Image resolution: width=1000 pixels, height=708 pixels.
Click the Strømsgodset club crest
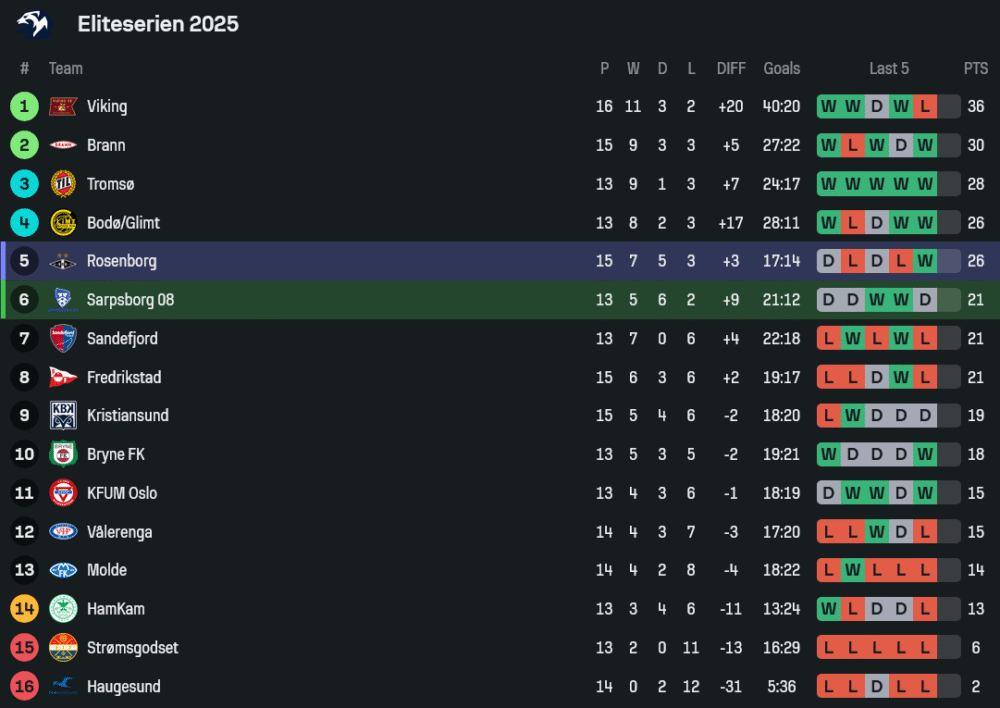tap(63, 648)
